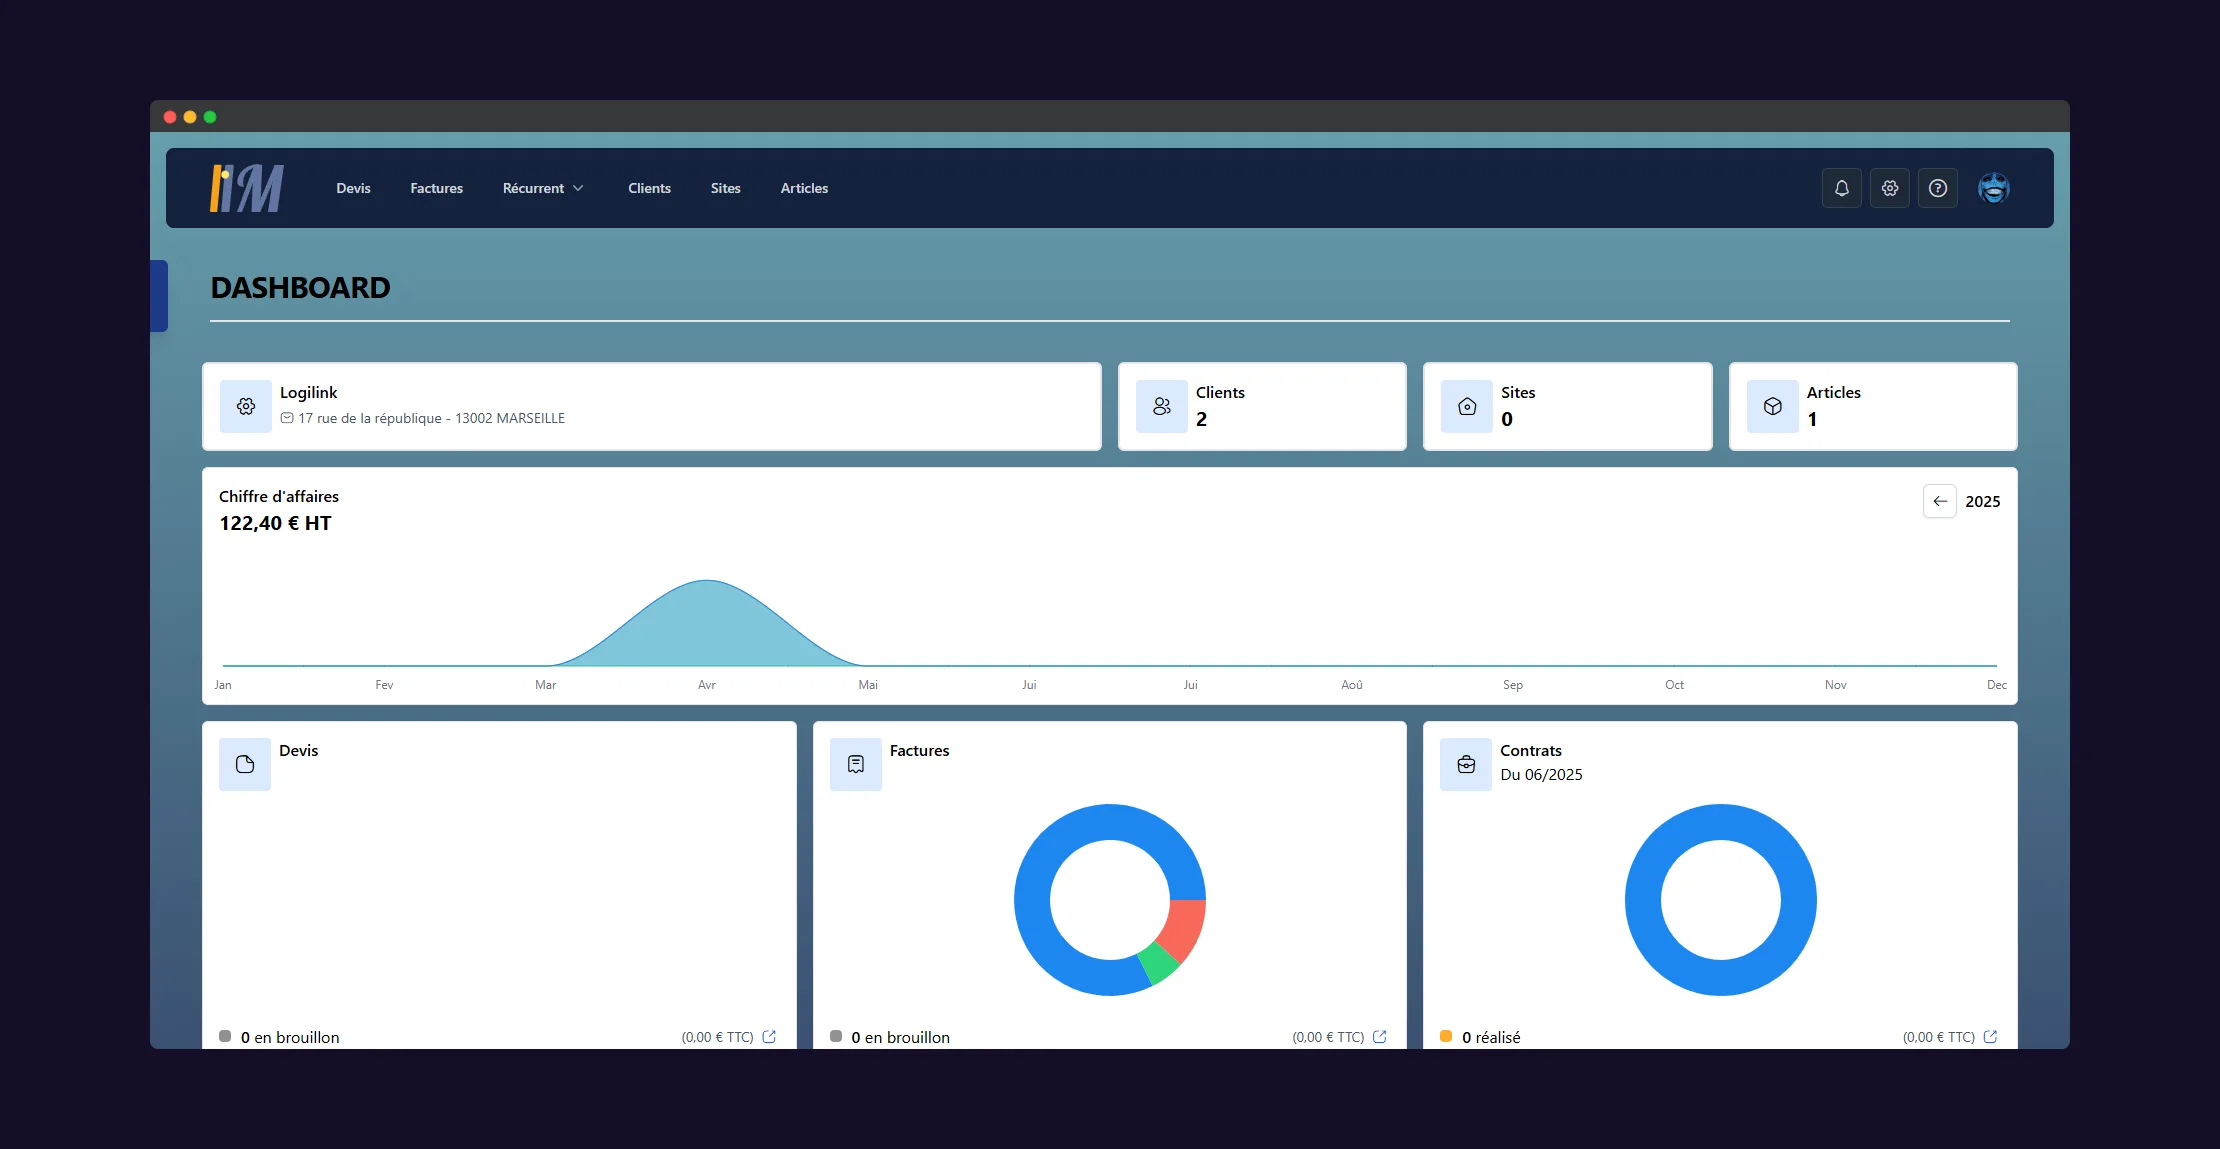The image size is (2220, 1149).
Task: Click the IM logo in navbar
Action: point(246,188)
